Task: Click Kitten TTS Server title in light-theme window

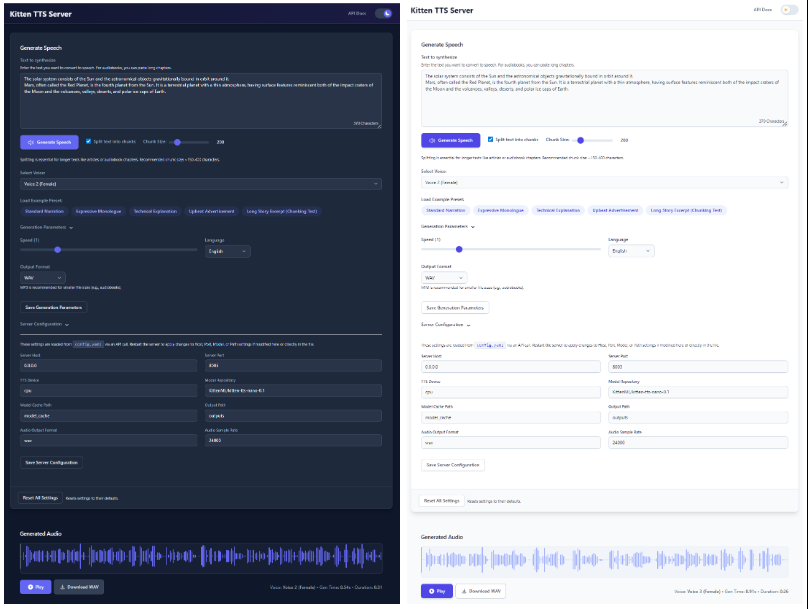Action: [x=442, y=10]
